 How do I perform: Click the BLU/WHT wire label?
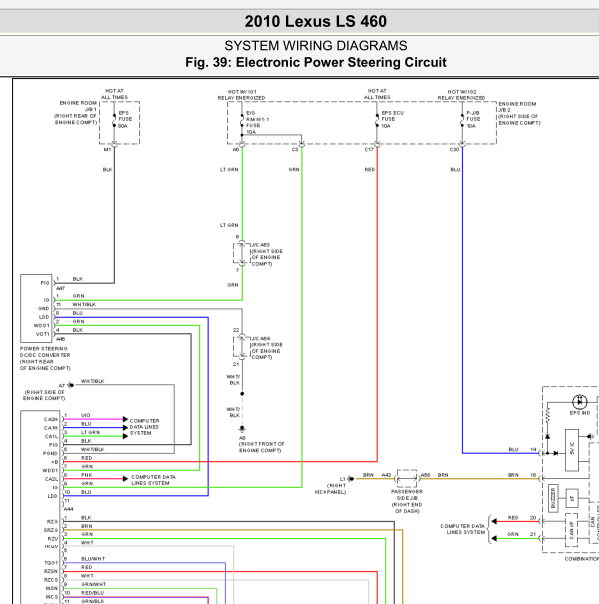[93, 559]
